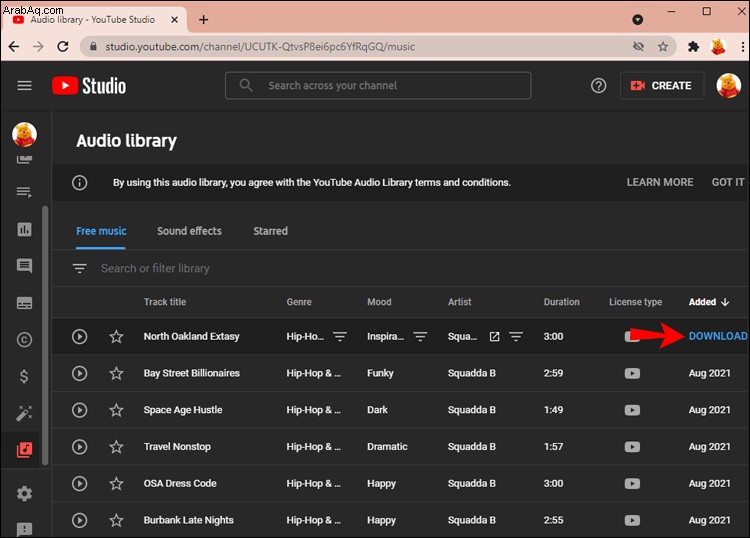Click the Track title column header

(165, 302)
